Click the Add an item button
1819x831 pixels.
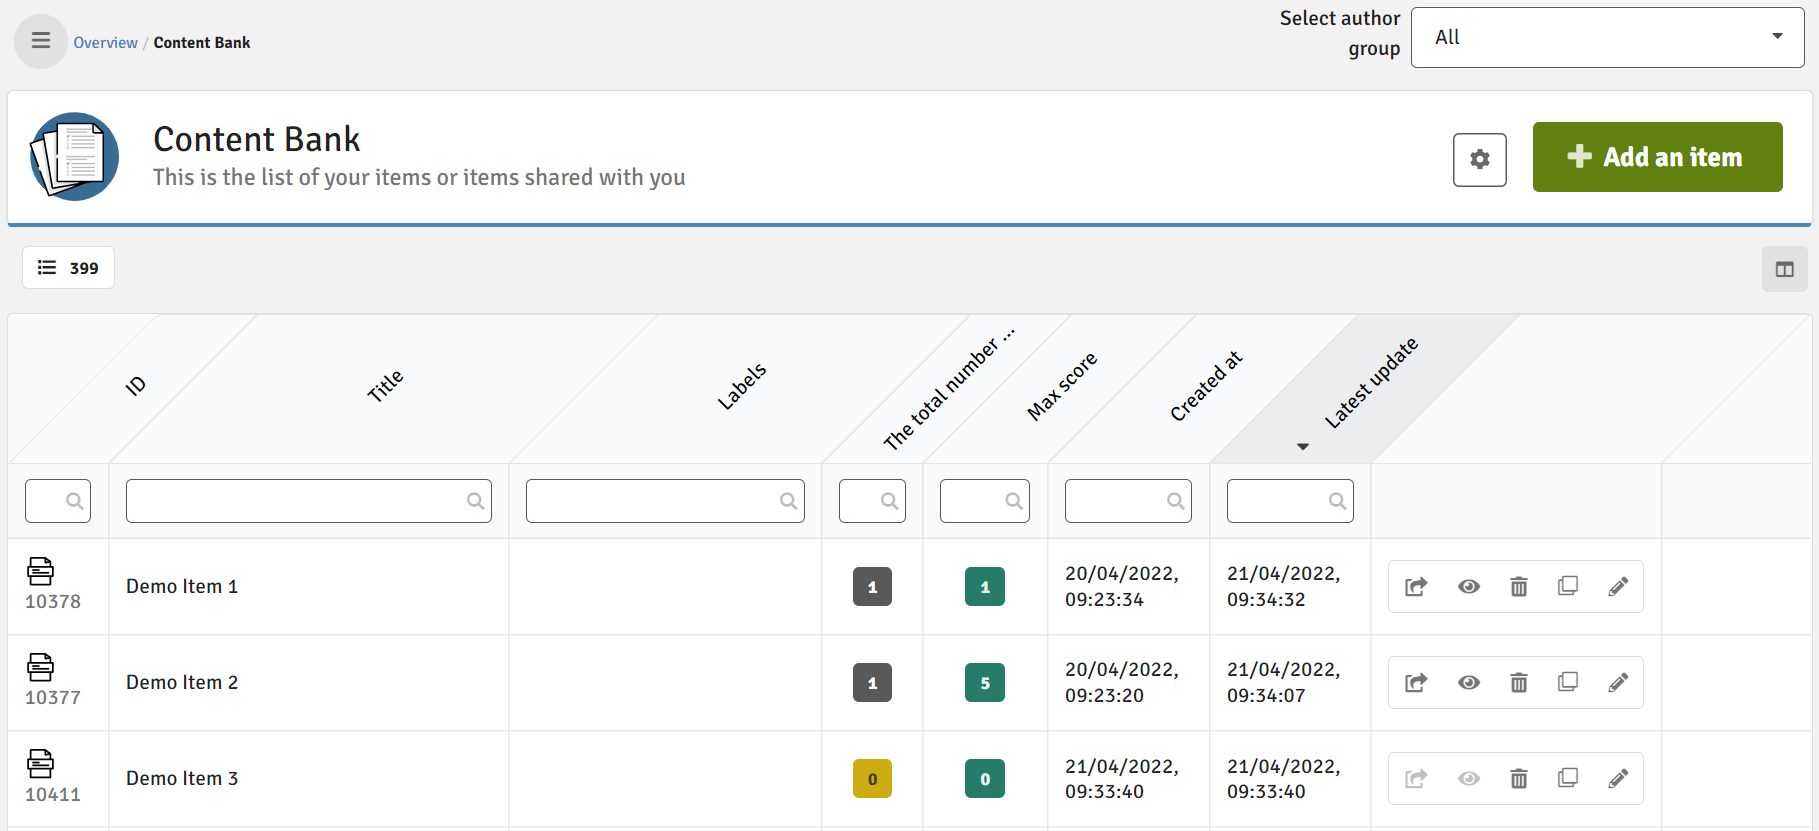coord(1657,157)
